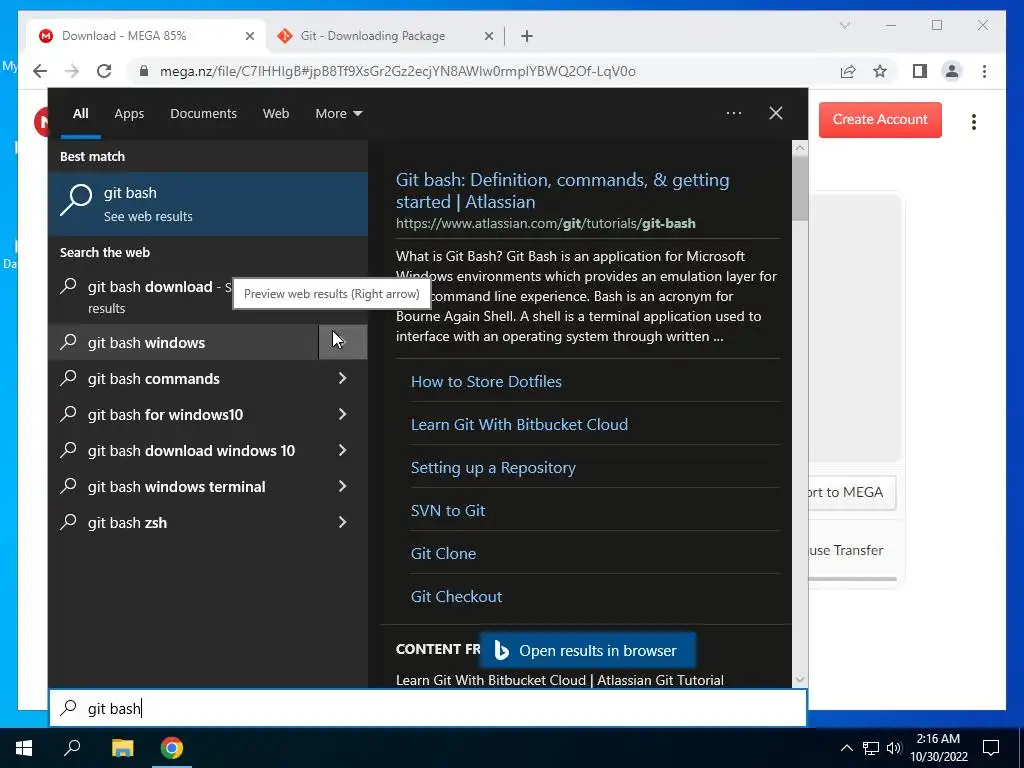Reload the MEGA page
1024x768 pixels.
tap(104, 71)
